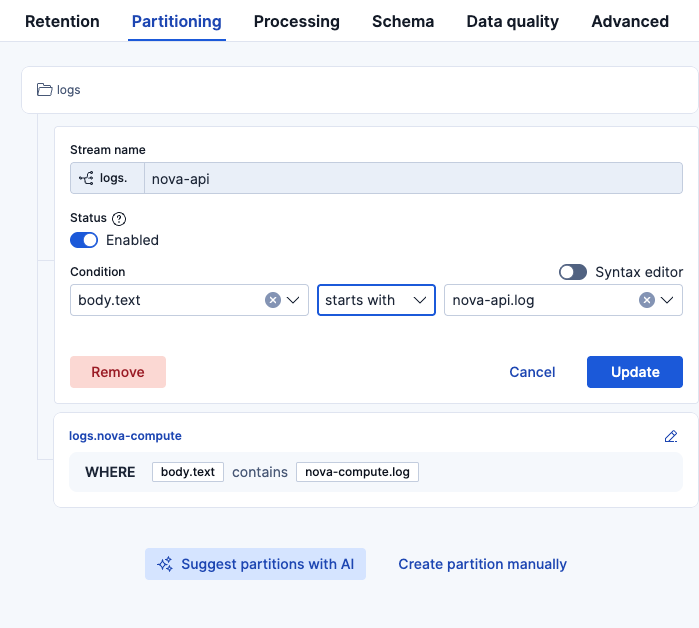Clear the body.text field selection

coord(273,300)
